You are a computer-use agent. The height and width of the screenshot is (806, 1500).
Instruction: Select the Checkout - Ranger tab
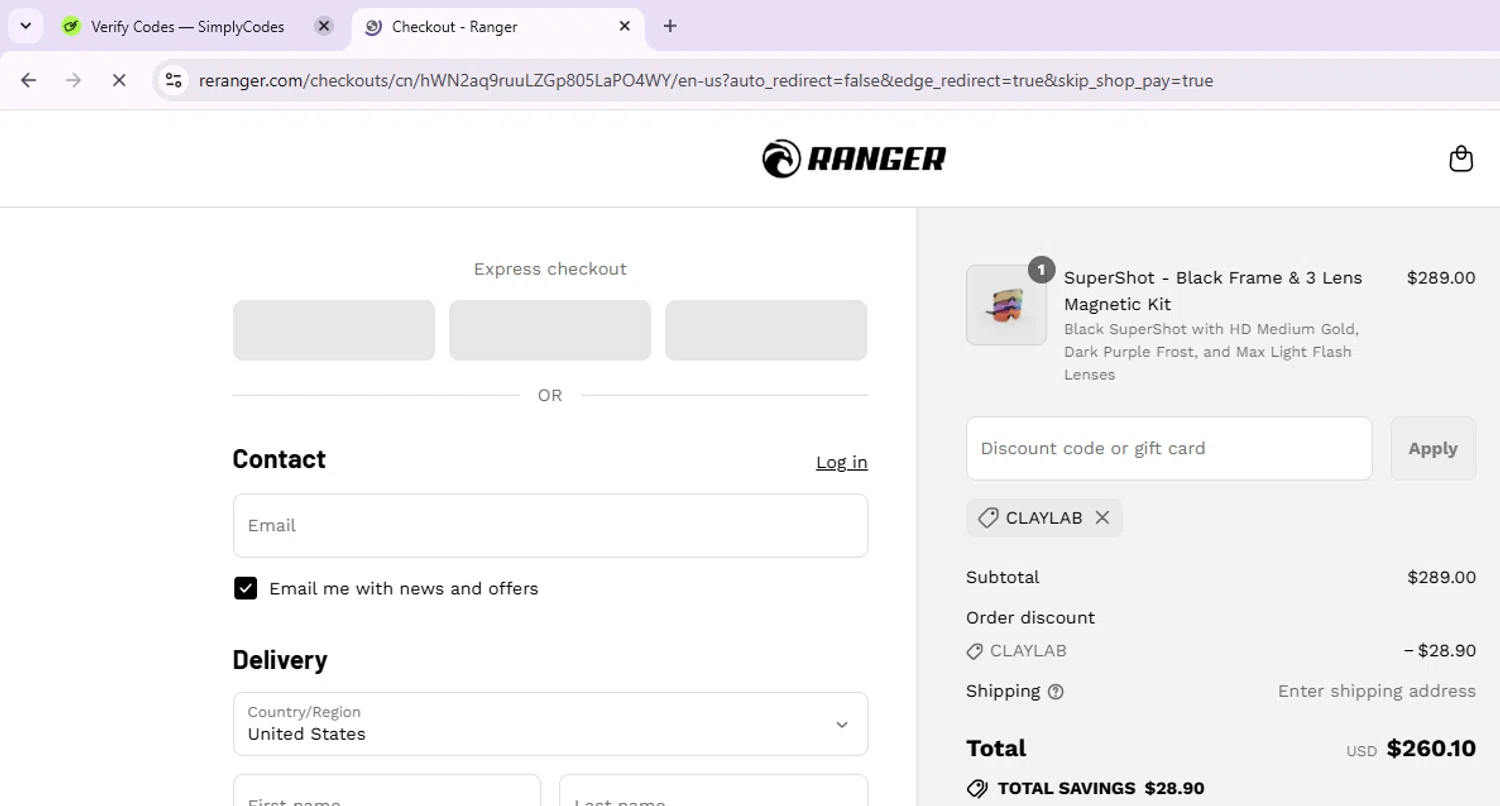498,27
